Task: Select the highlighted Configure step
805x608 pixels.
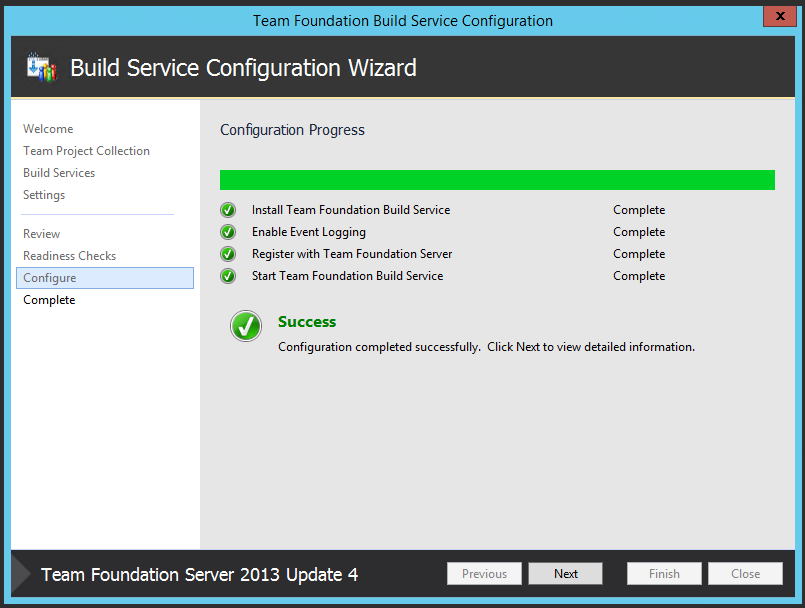Action: 105,278
